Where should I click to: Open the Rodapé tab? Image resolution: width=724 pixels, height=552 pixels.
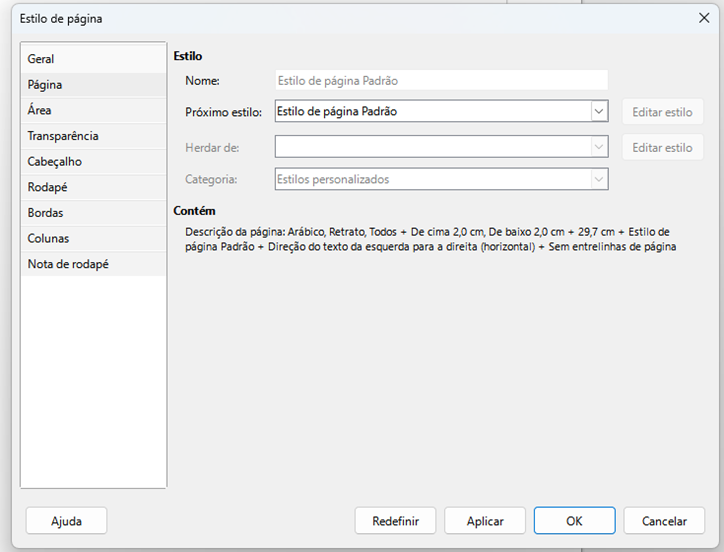(x=47, y=187)
